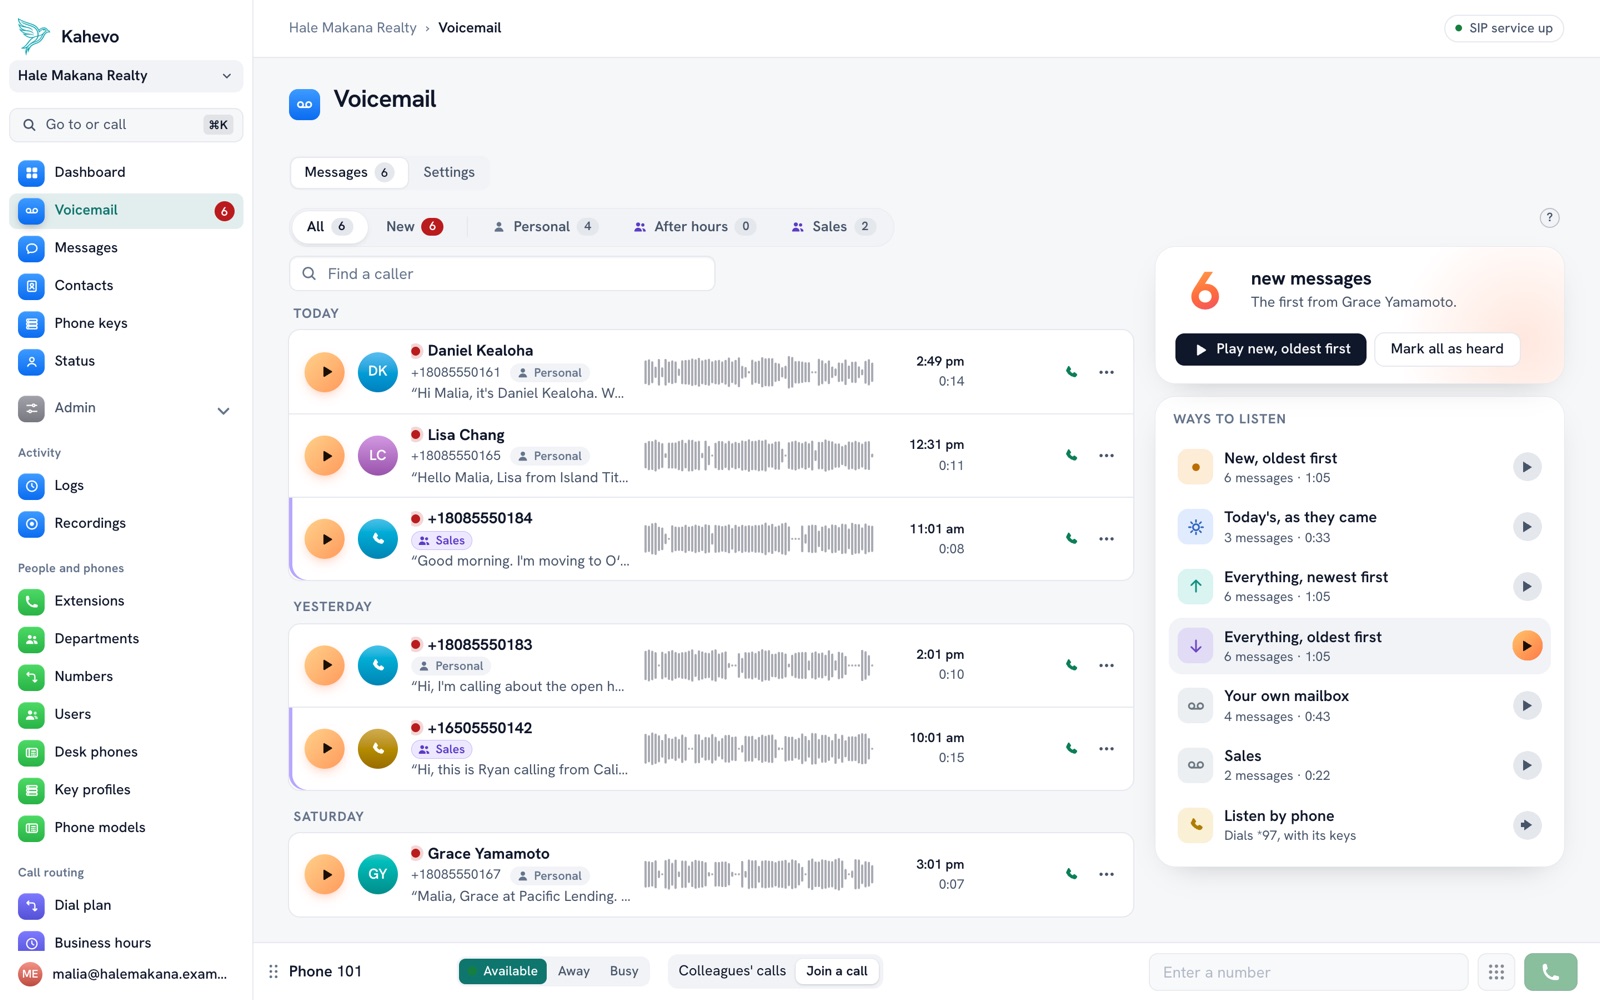Switch to the Settings tab
This screenshot has height=1000, width=1600.
point(449,172)
